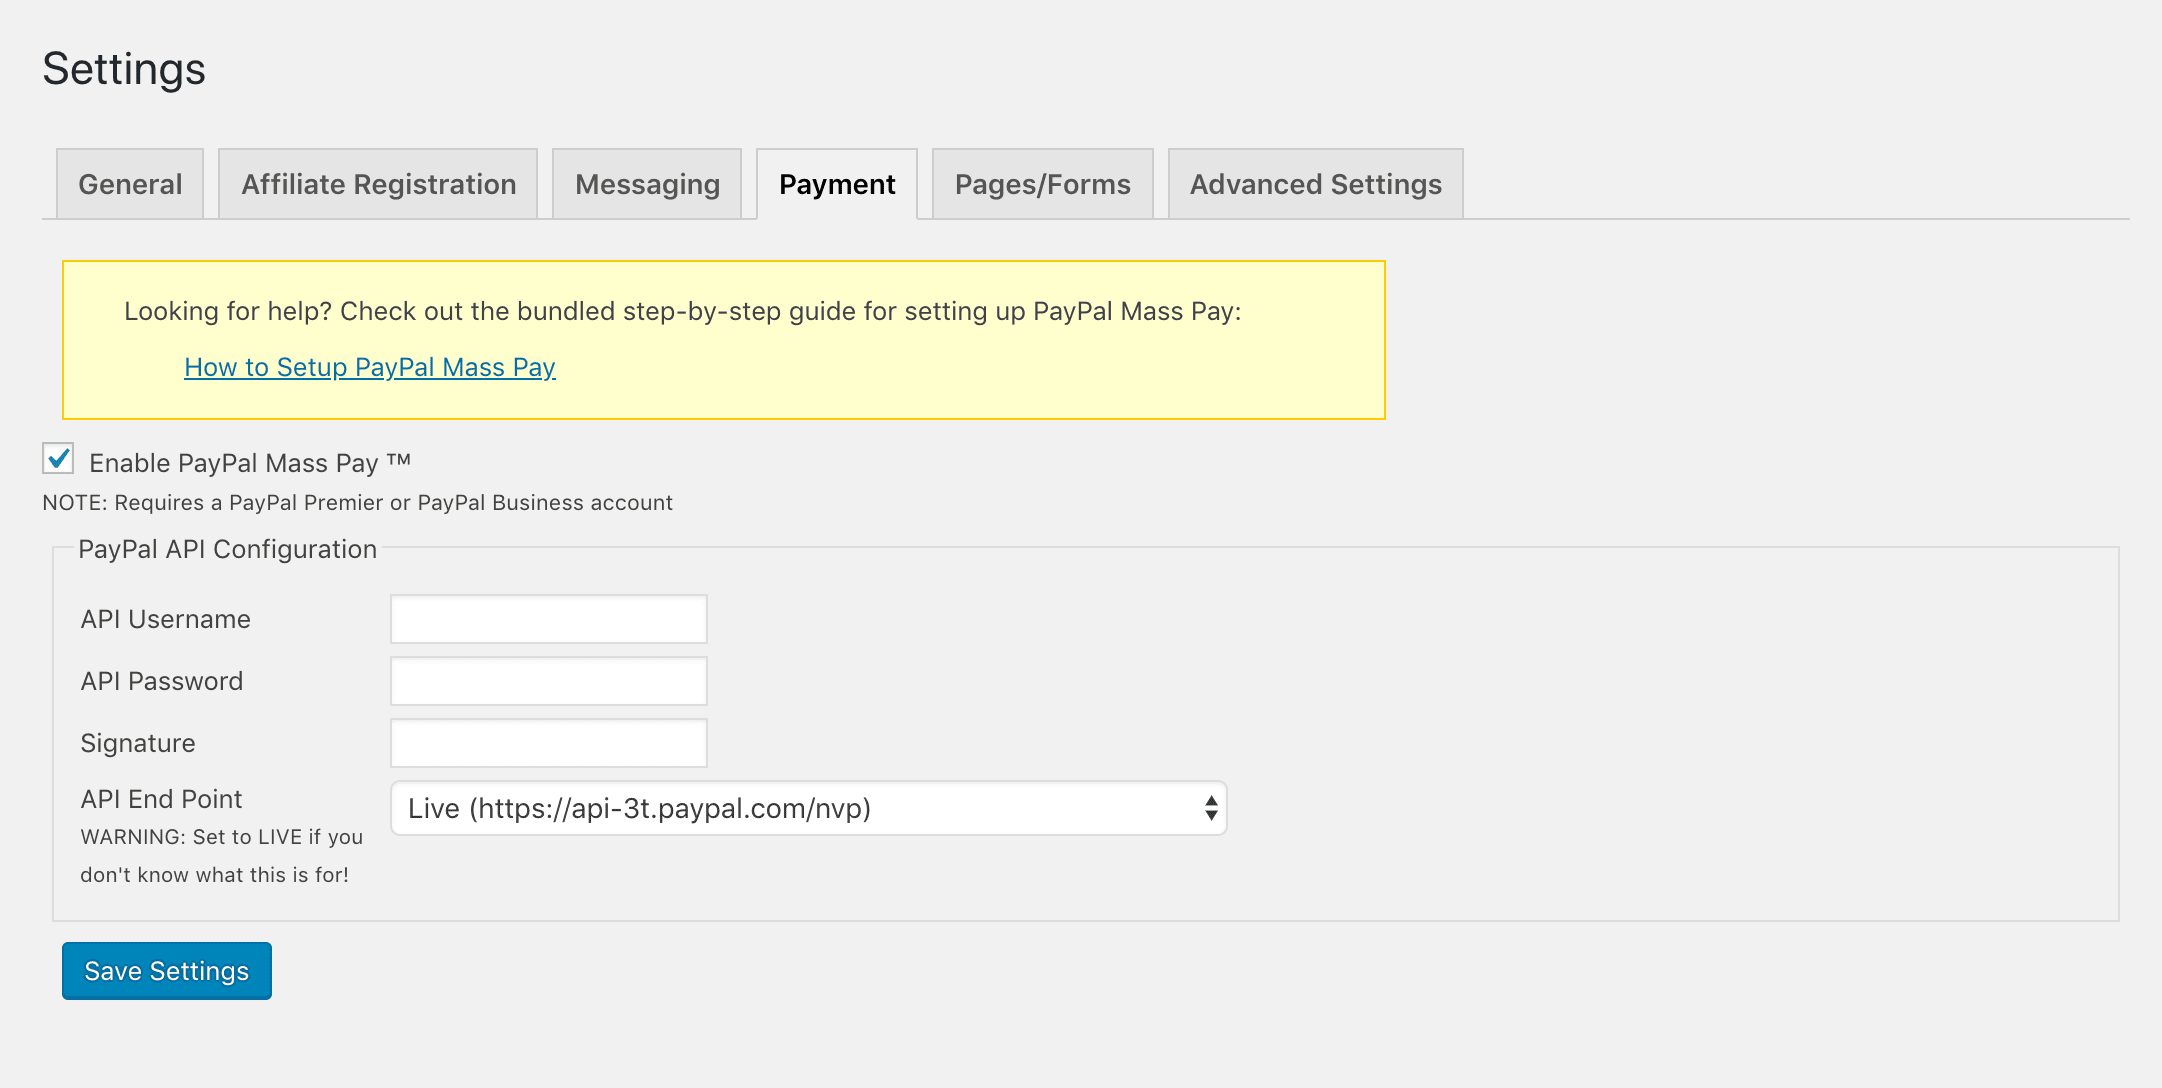The image size is (2162, 1088).
Task: Click the General settings tab
Action: [129, 183]
